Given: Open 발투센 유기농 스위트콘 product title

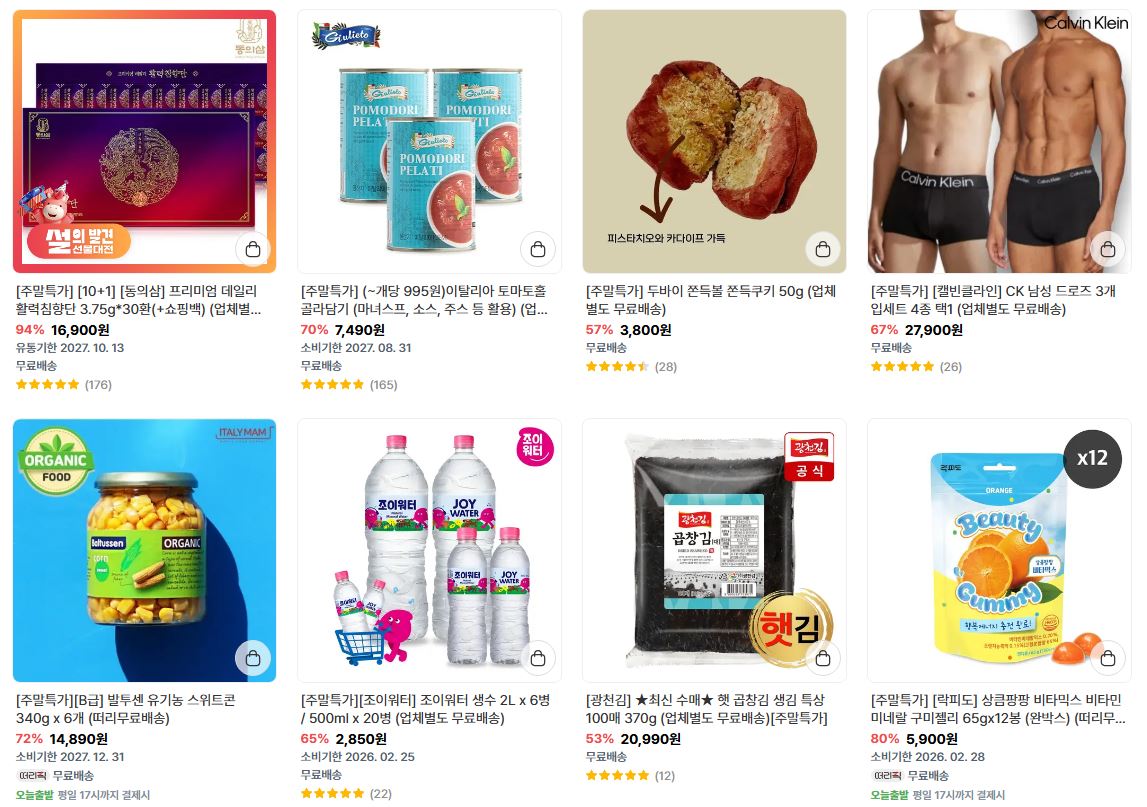Looking at the screenshot, I should [x=126, y=709].
